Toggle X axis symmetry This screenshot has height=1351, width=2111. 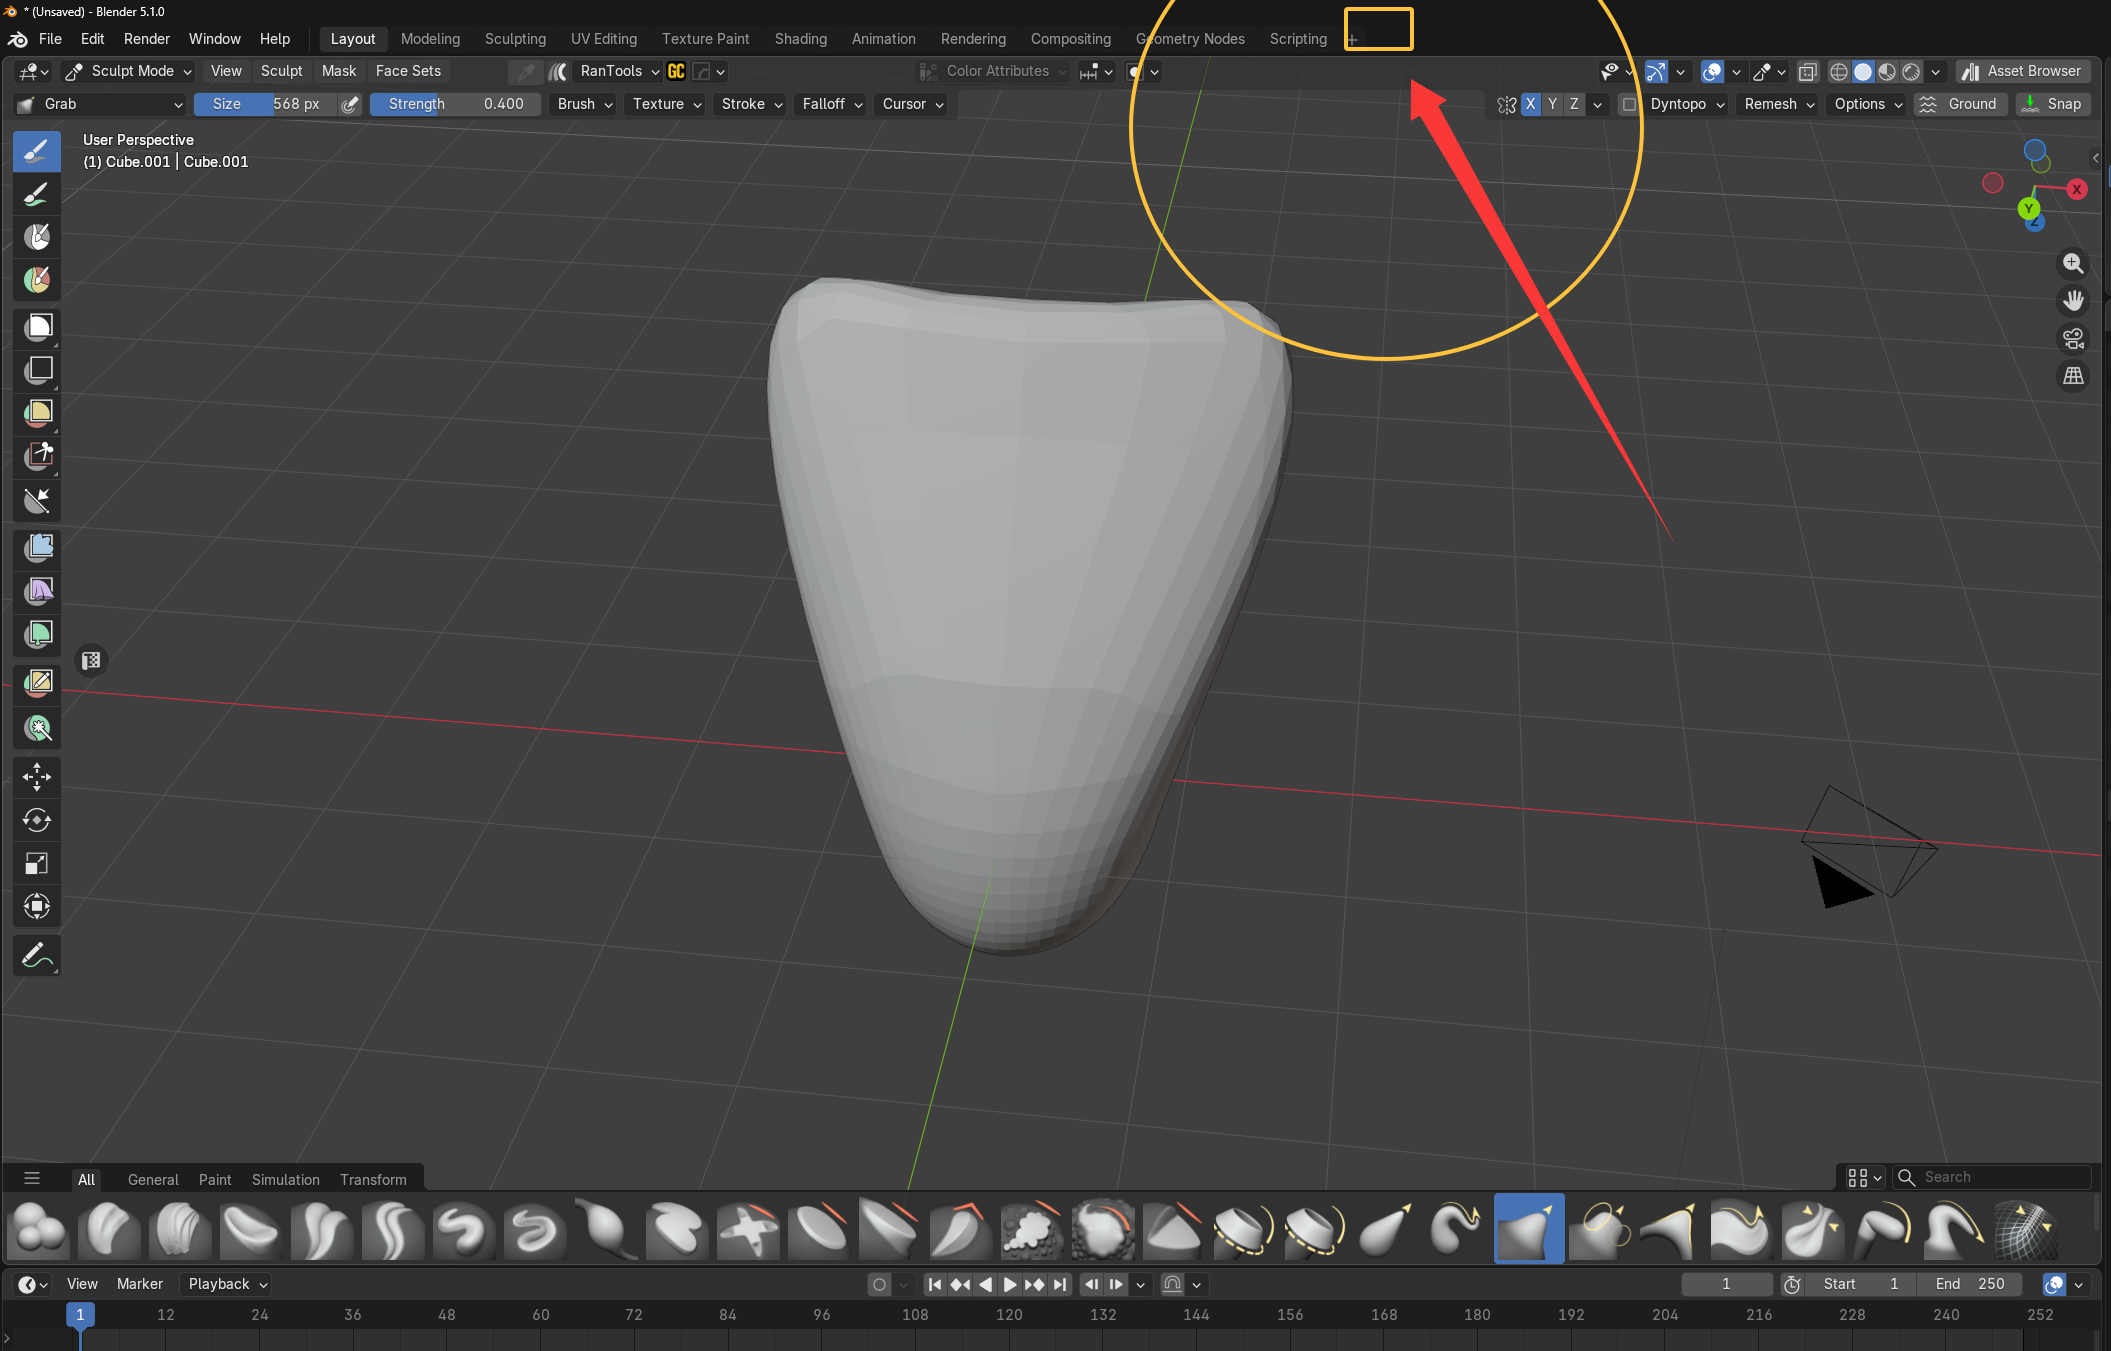(1530, 104)
